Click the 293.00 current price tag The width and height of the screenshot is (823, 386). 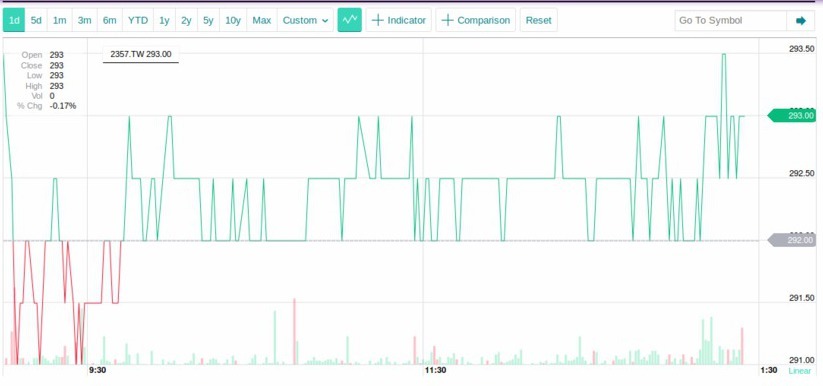(791, 116)
